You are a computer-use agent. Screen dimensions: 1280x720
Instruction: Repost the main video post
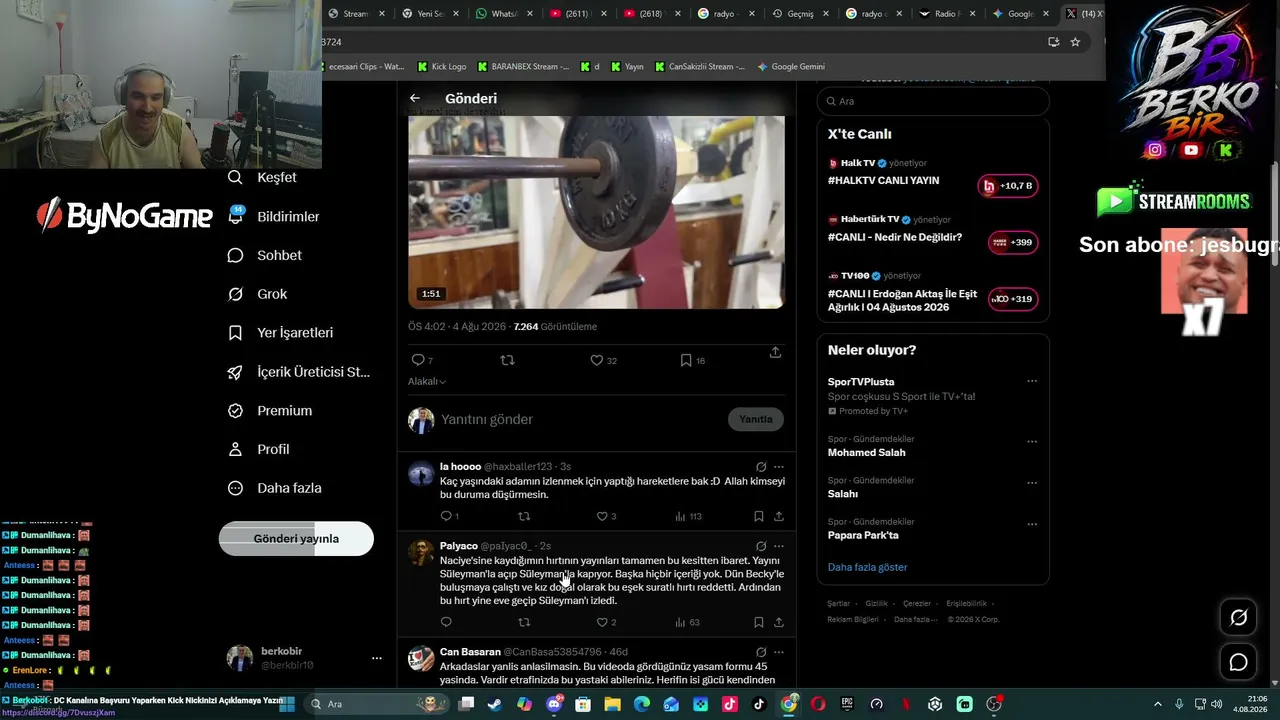pyautogui.click(x=507, y=360)
